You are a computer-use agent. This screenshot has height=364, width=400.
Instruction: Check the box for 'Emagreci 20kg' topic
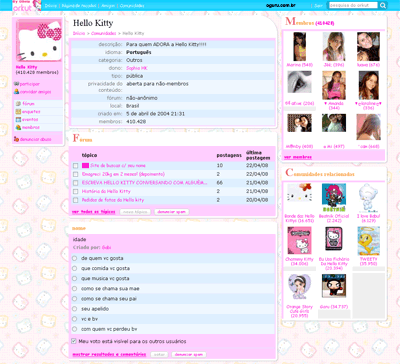pyautogui.click(x=76, y=174)
